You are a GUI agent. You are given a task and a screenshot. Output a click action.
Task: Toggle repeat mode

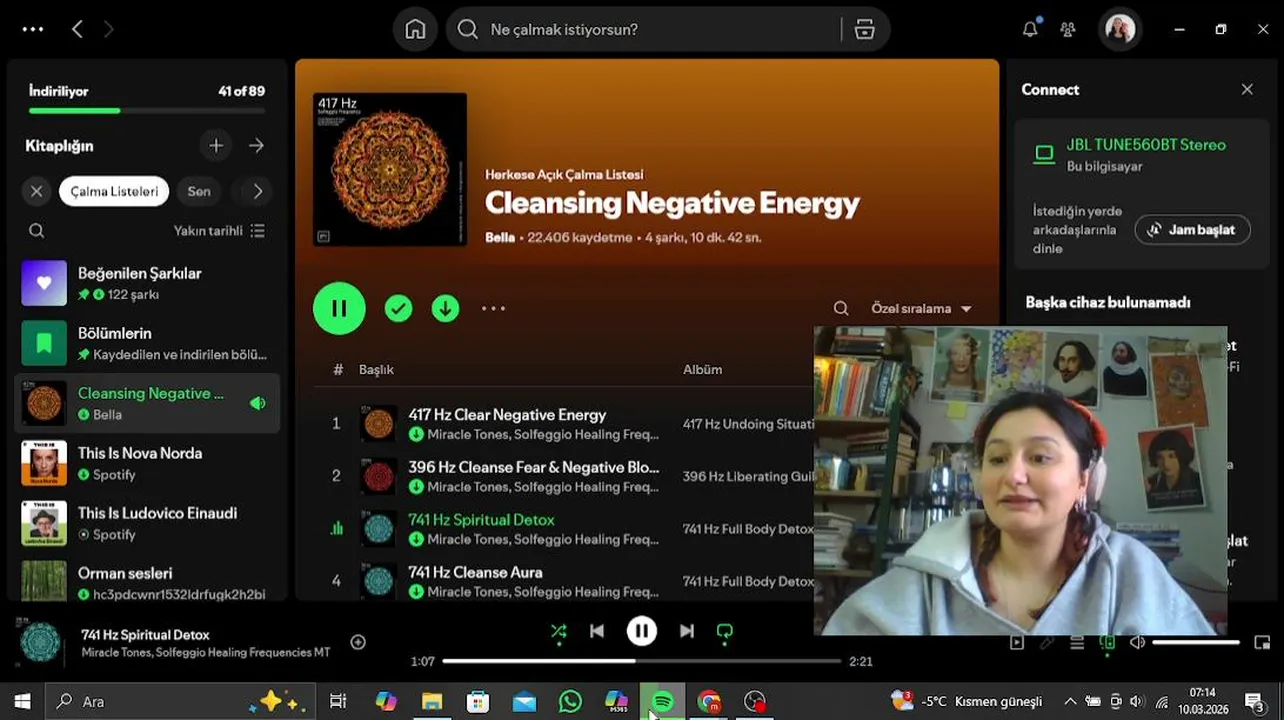[725, 631]
